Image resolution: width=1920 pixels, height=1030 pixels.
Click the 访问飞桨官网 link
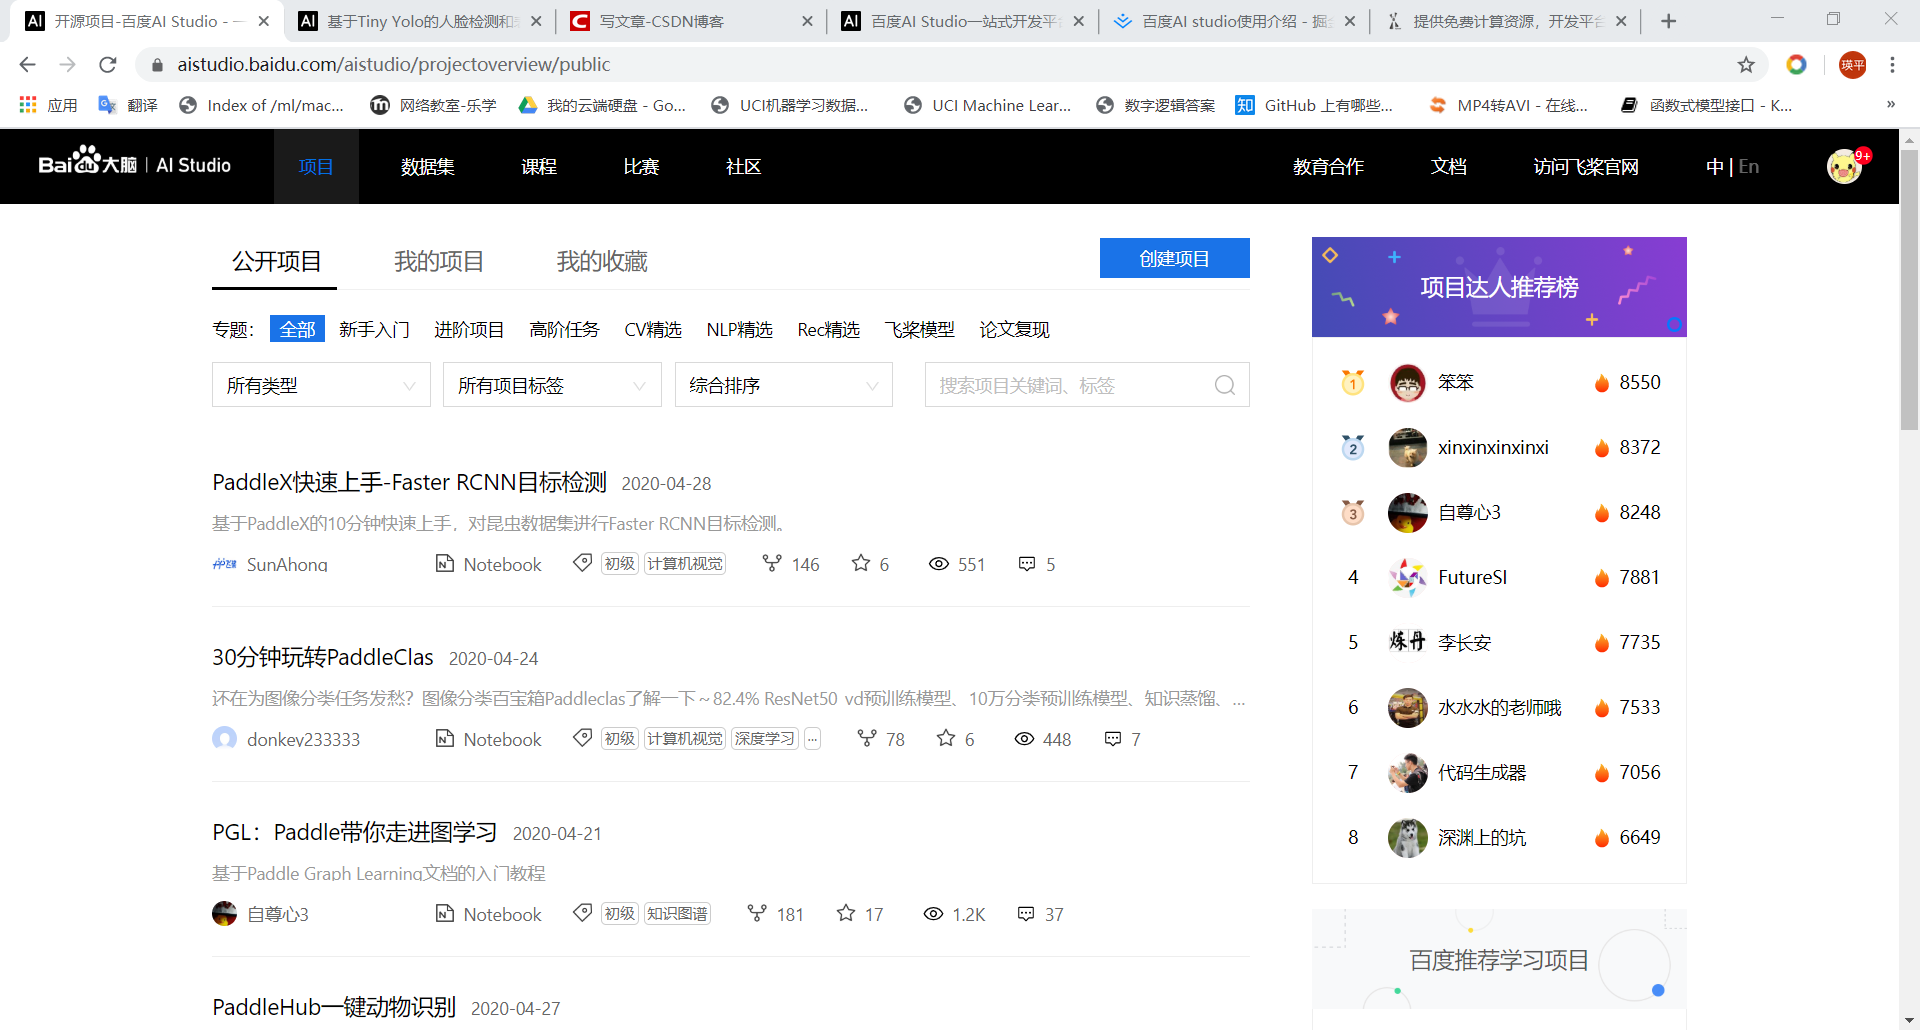pyautogui.click(x=1586, y=166)
